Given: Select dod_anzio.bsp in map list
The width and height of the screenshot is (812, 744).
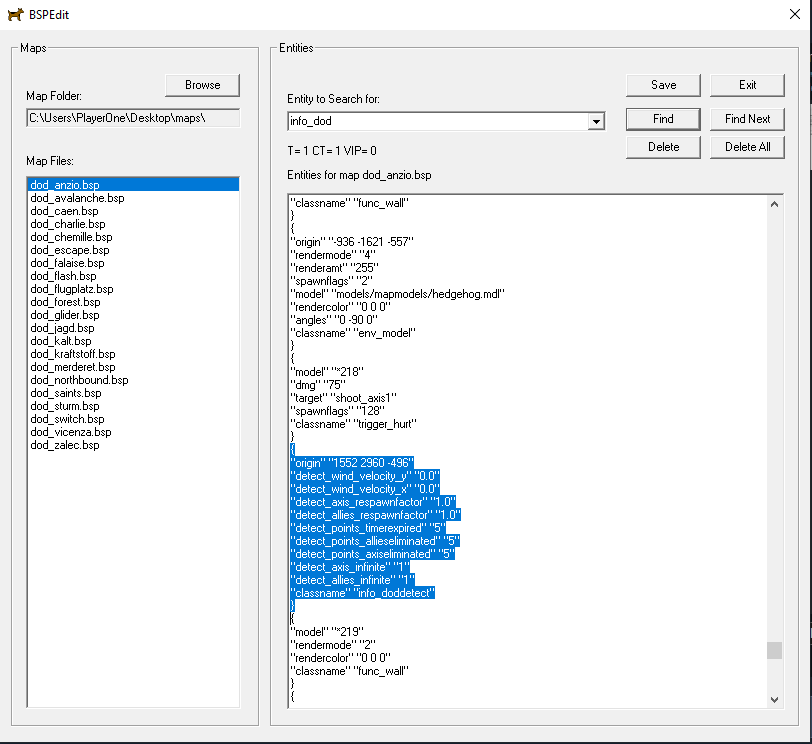Looking at the screenshot, I should coord(133,185).
